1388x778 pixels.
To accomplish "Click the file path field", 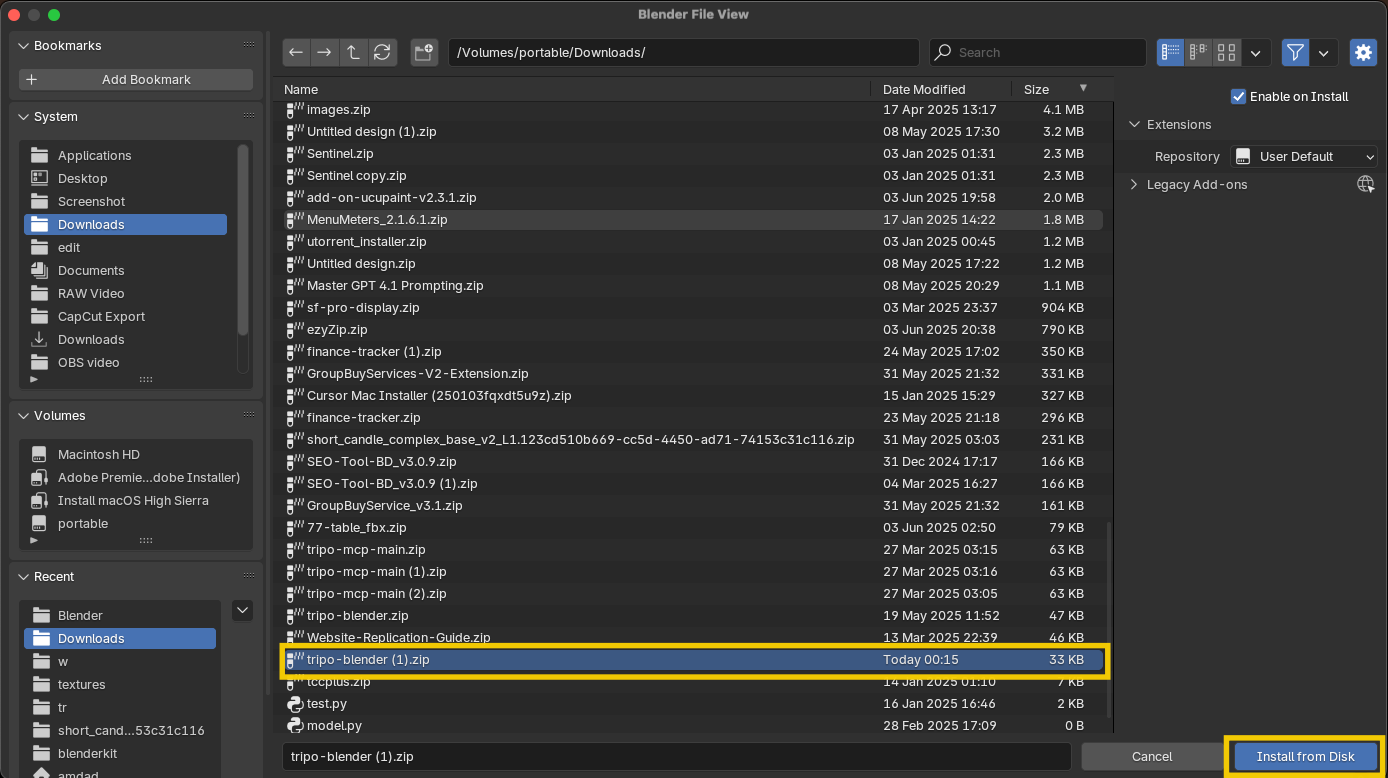I will tap(684, 52).
